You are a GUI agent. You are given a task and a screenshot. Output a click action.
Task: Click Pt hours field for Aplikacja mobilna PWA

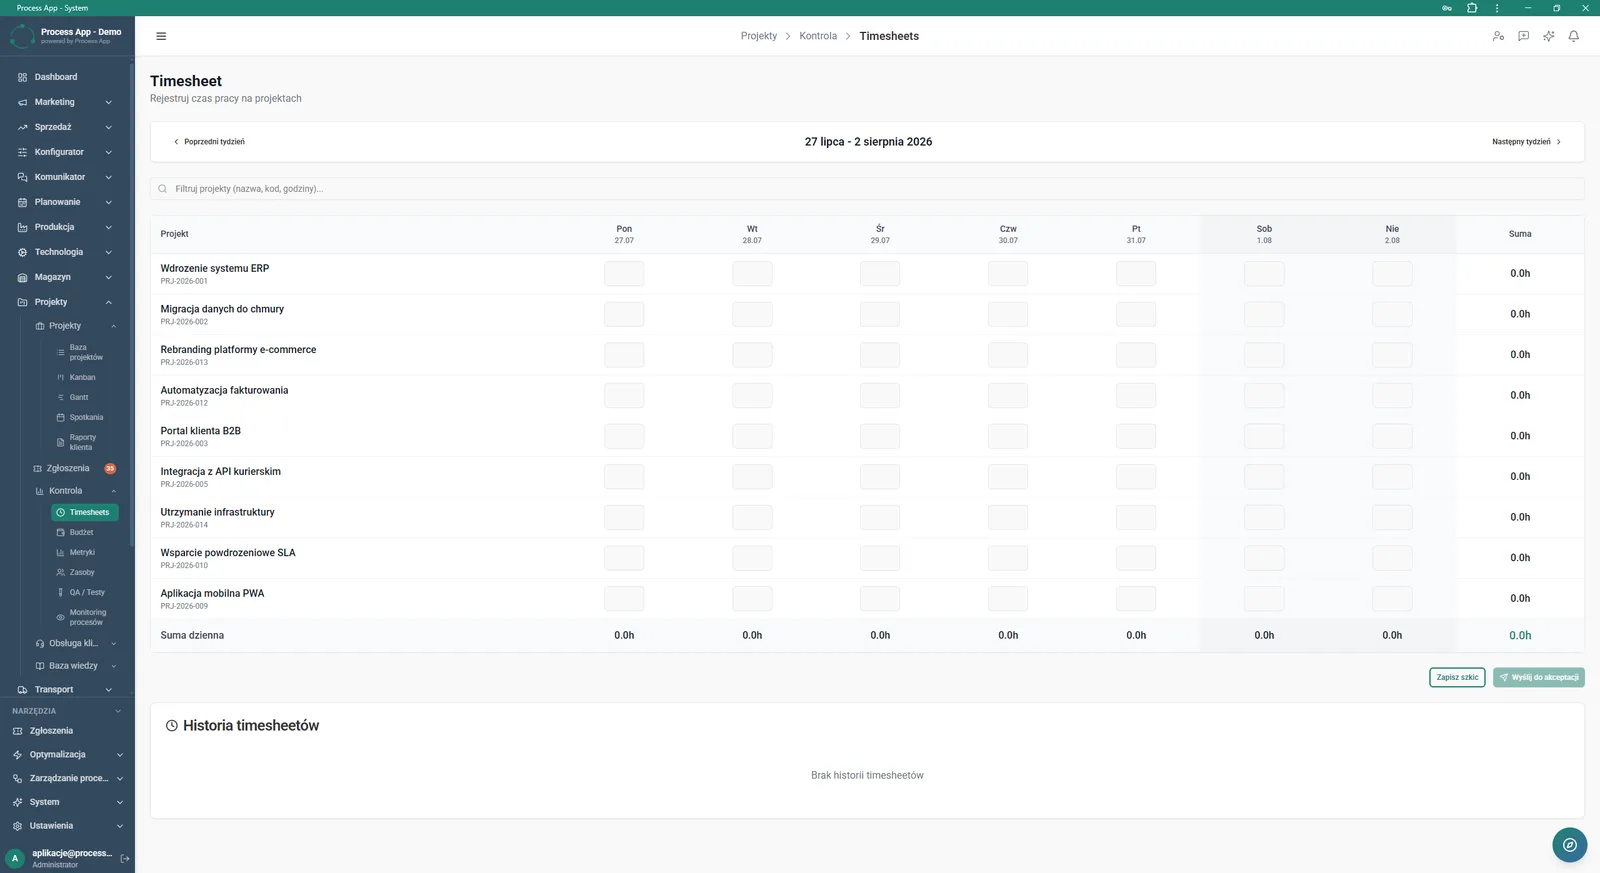pyautogui.click(x=1136, y=599)
